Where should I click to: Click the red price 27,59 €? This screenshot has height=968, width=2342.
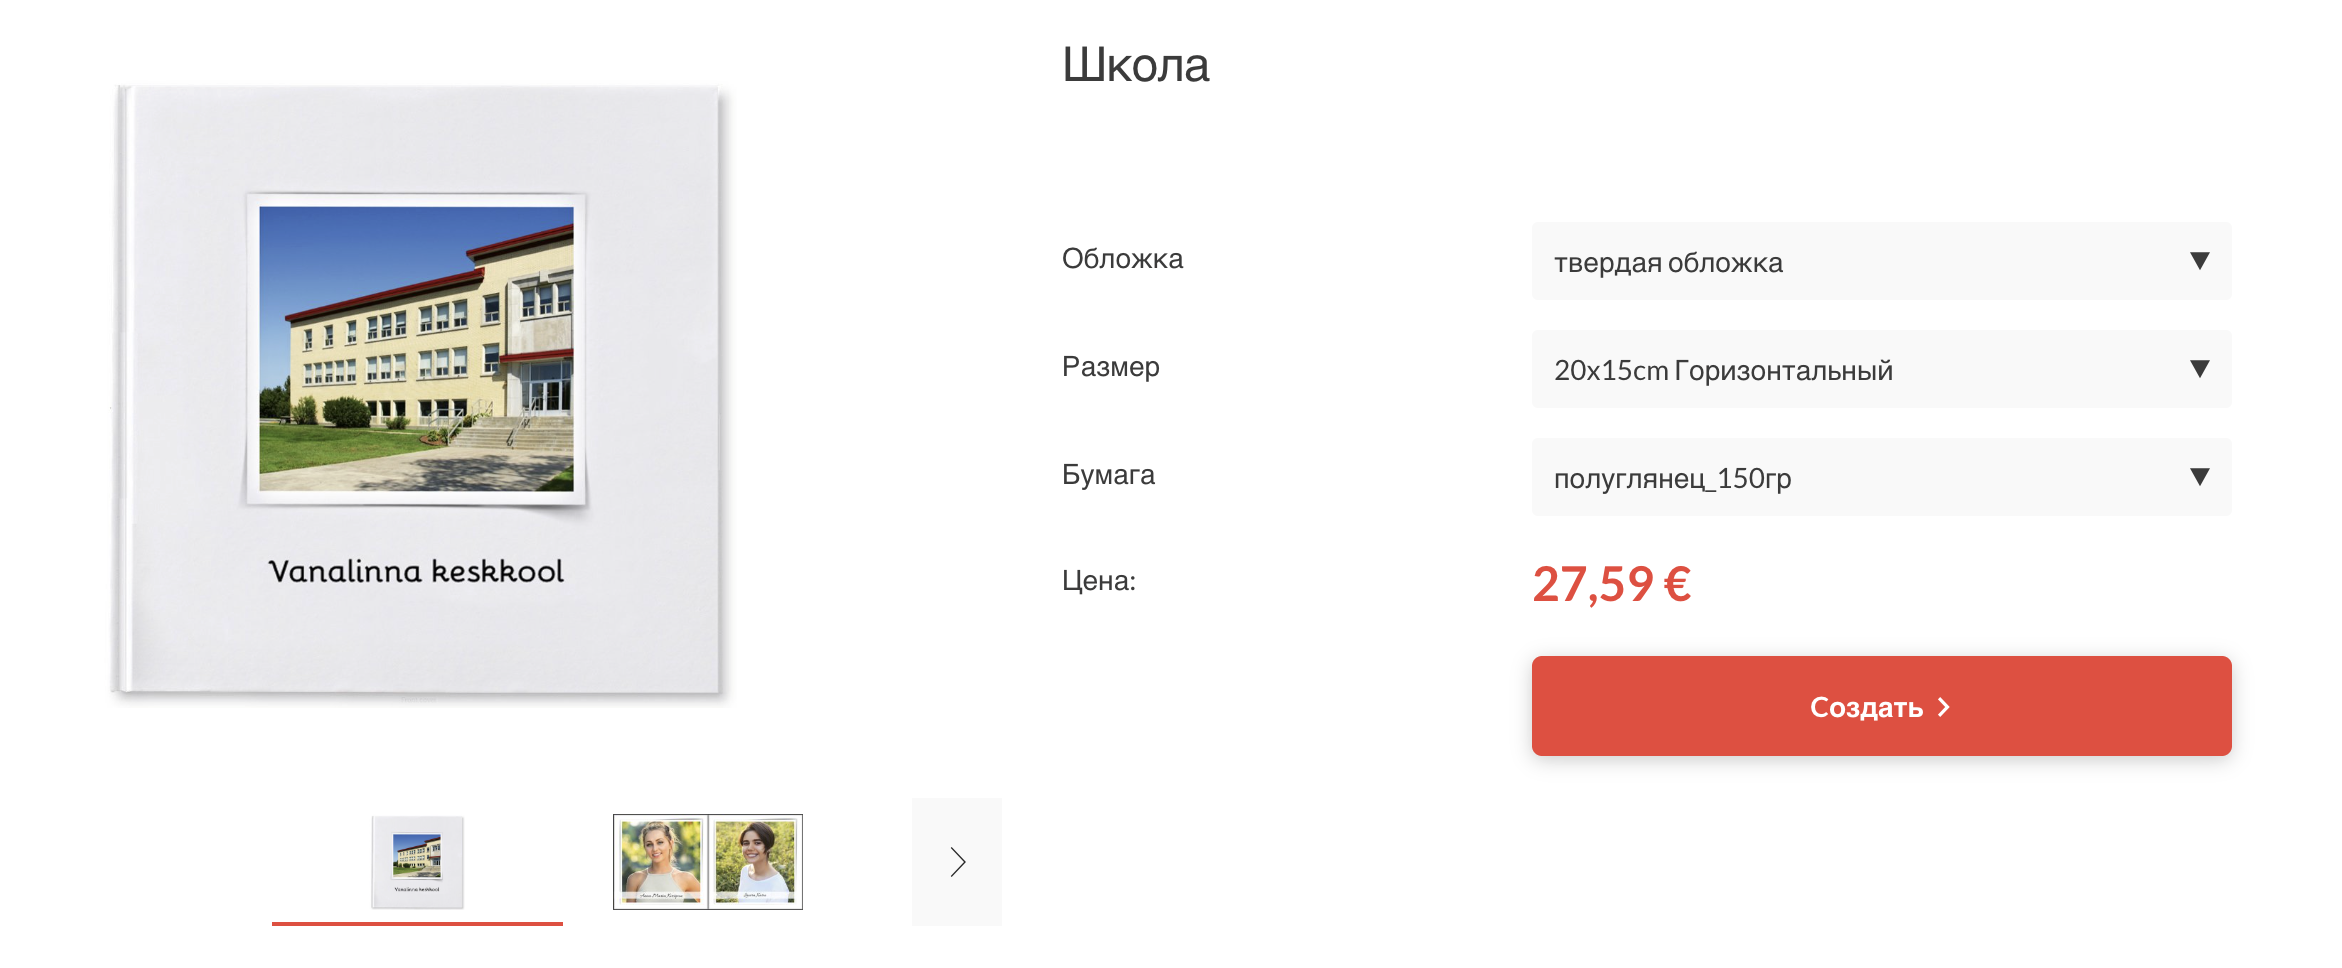click(x=1611, y=584)
